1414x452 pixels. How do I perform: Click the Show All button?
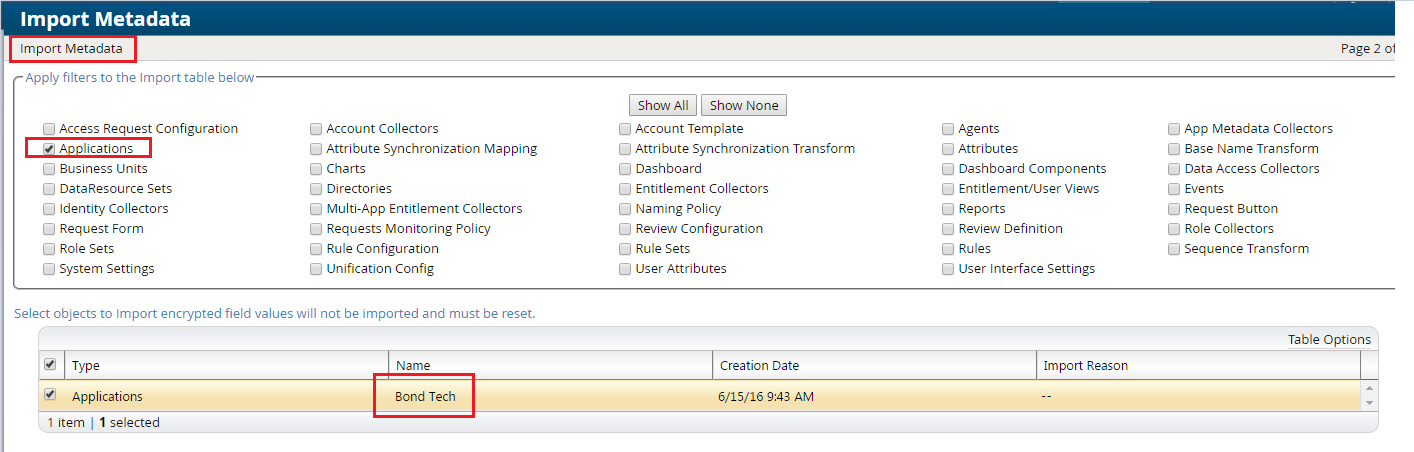click(x=663, y=105)
